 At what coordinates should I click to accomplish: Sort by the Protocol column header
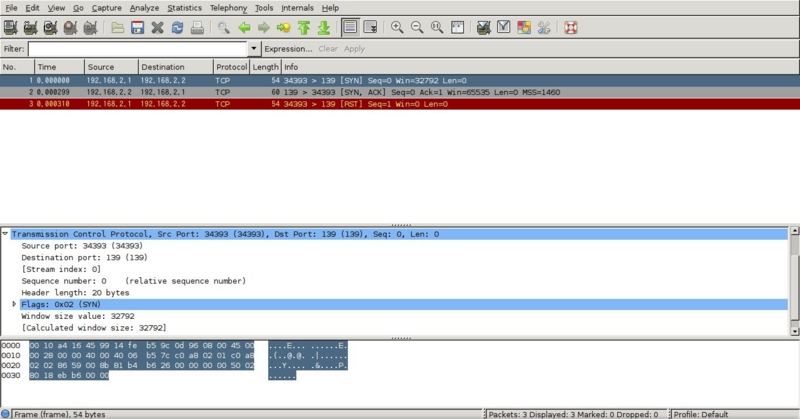tap(232, 67)
